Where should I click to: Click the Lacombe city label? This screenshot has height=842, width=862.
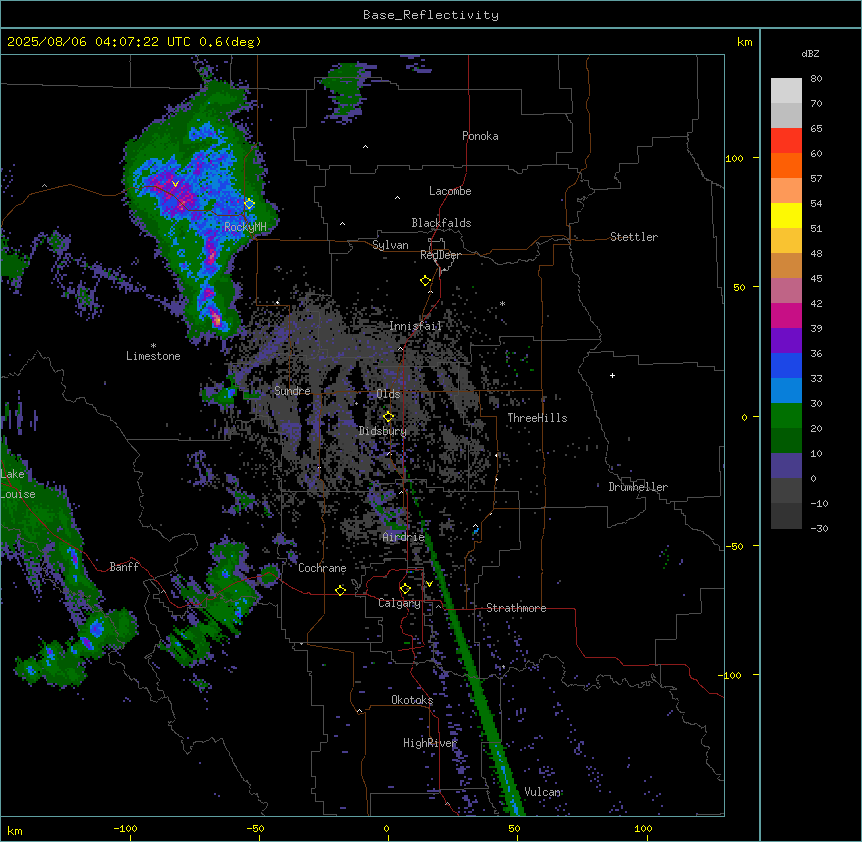click(450, 191)
